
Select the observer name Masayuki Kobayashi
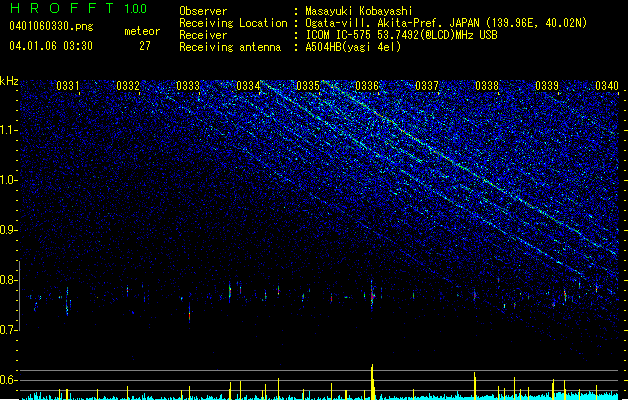point(359,11)
